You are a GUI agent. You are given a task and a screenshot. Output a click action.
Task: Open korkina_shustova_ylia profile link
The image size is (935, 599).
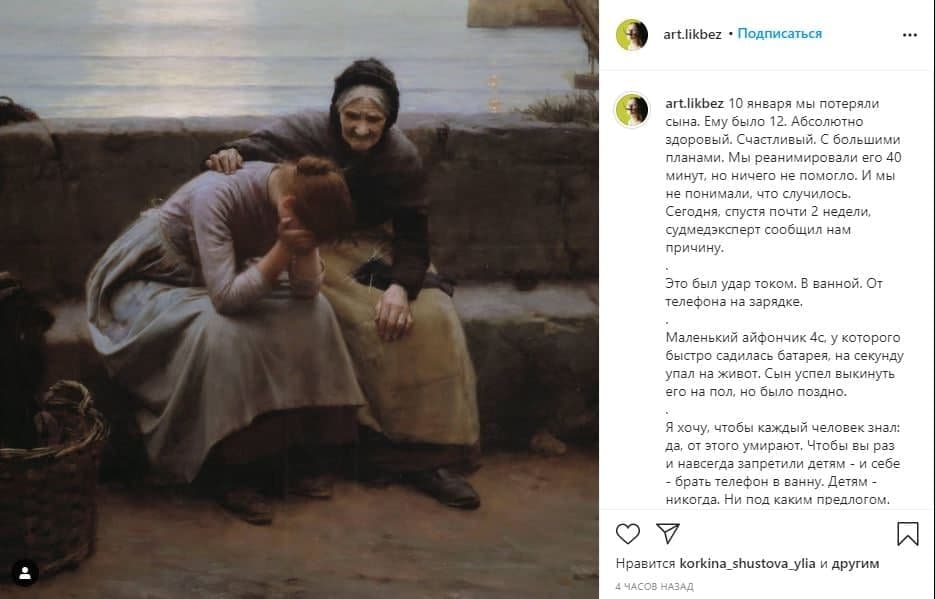(747, 563)
